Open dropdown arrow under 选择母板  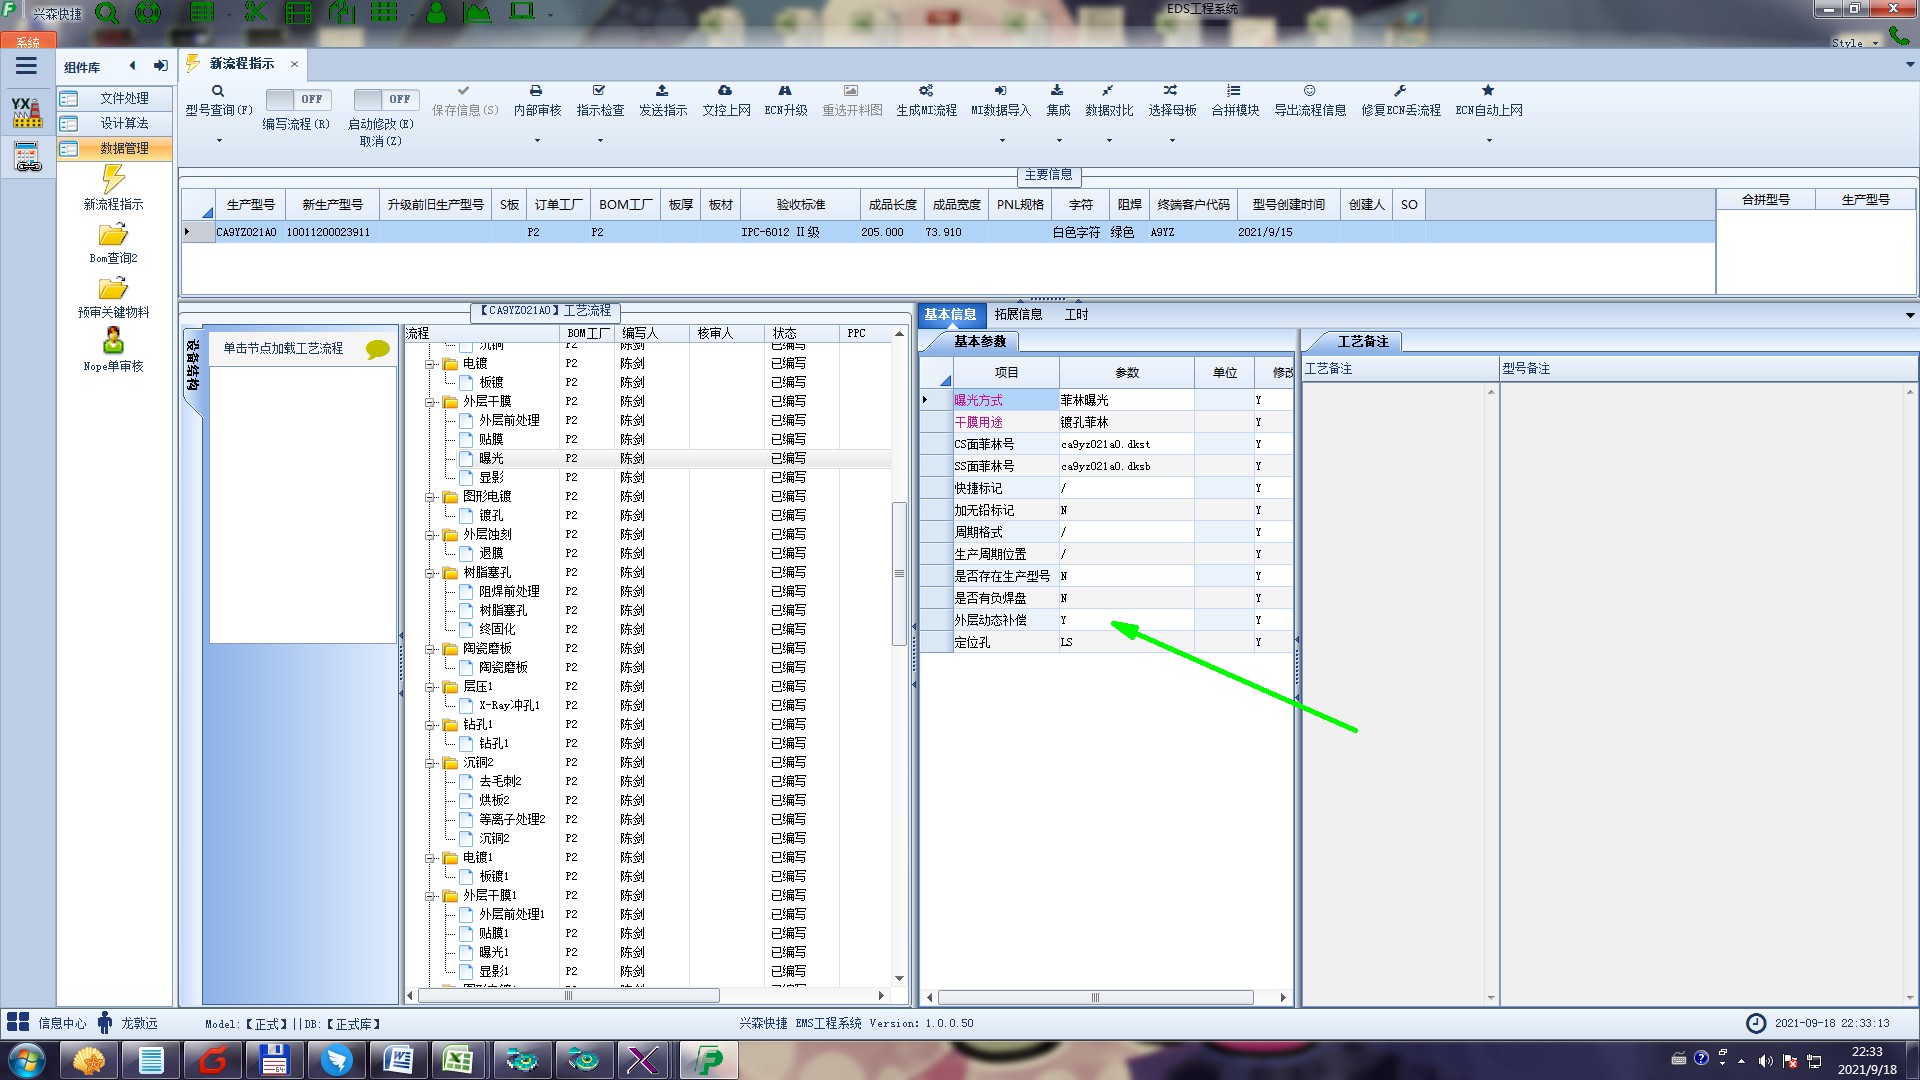tap(1172, 140)
